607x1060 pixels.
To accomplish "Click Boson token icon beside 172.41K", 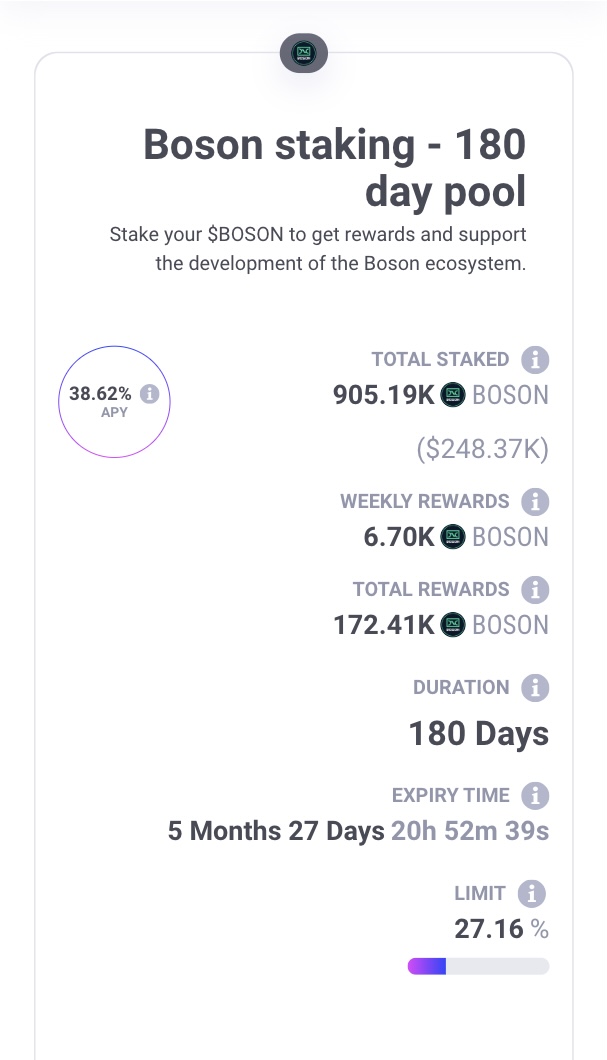I will tap(453, 625).
